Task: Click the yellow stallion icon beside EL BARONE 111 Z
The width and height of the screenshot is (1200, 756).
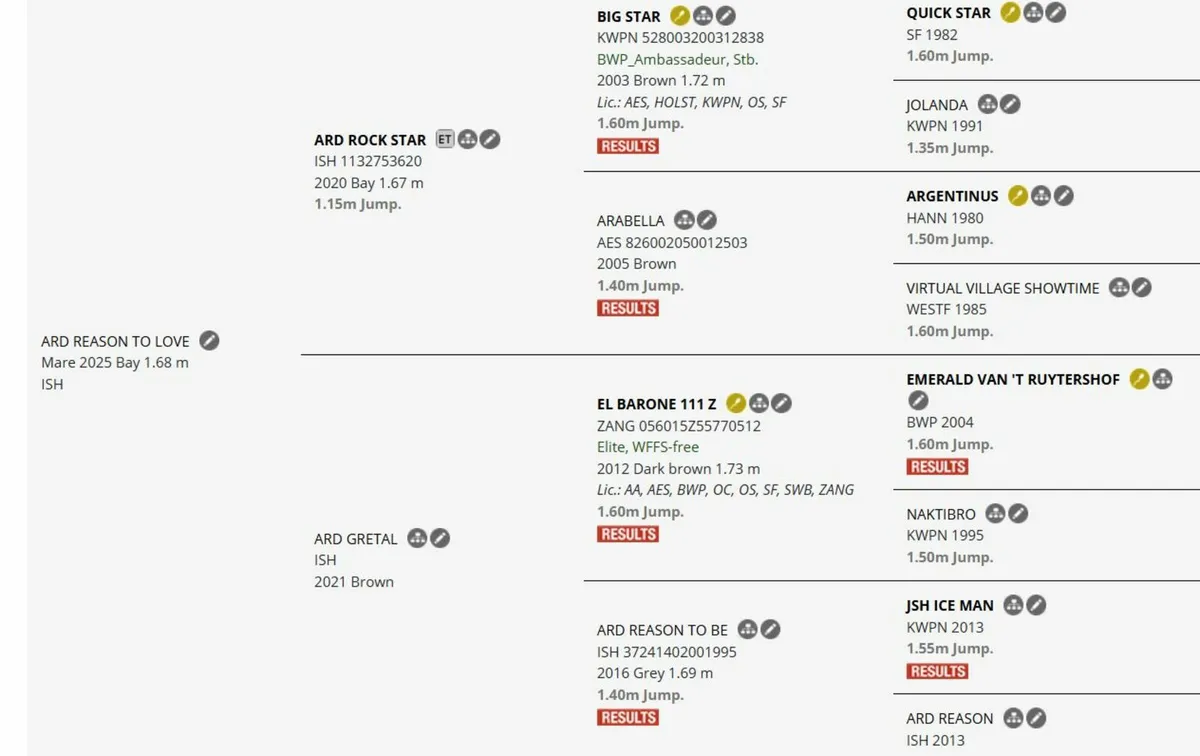Action: coord(736,404)
